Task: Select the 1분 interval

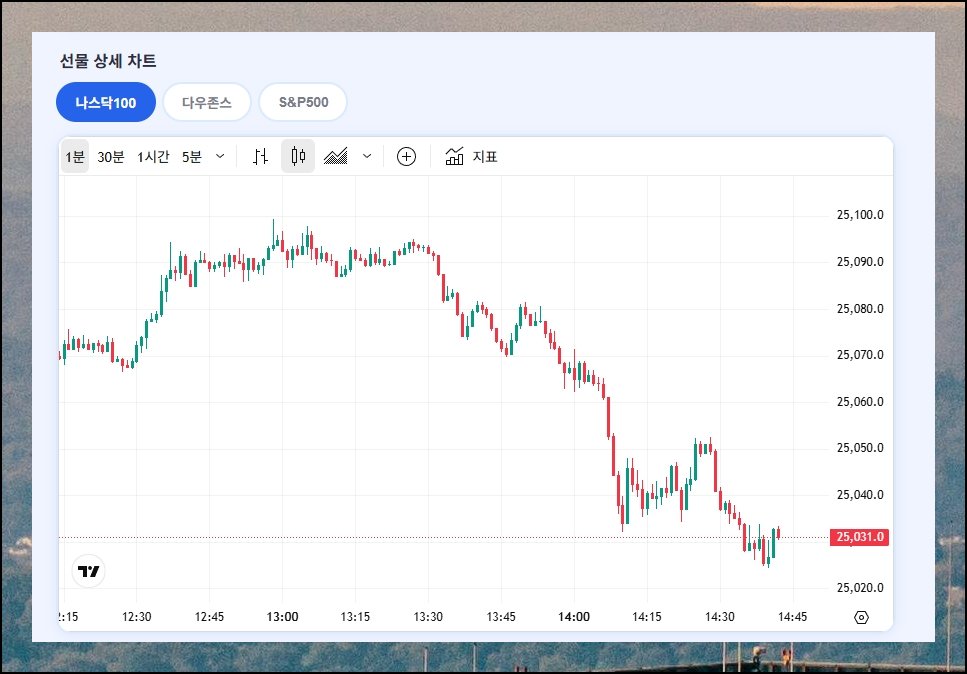Action: tap(75, 157)
